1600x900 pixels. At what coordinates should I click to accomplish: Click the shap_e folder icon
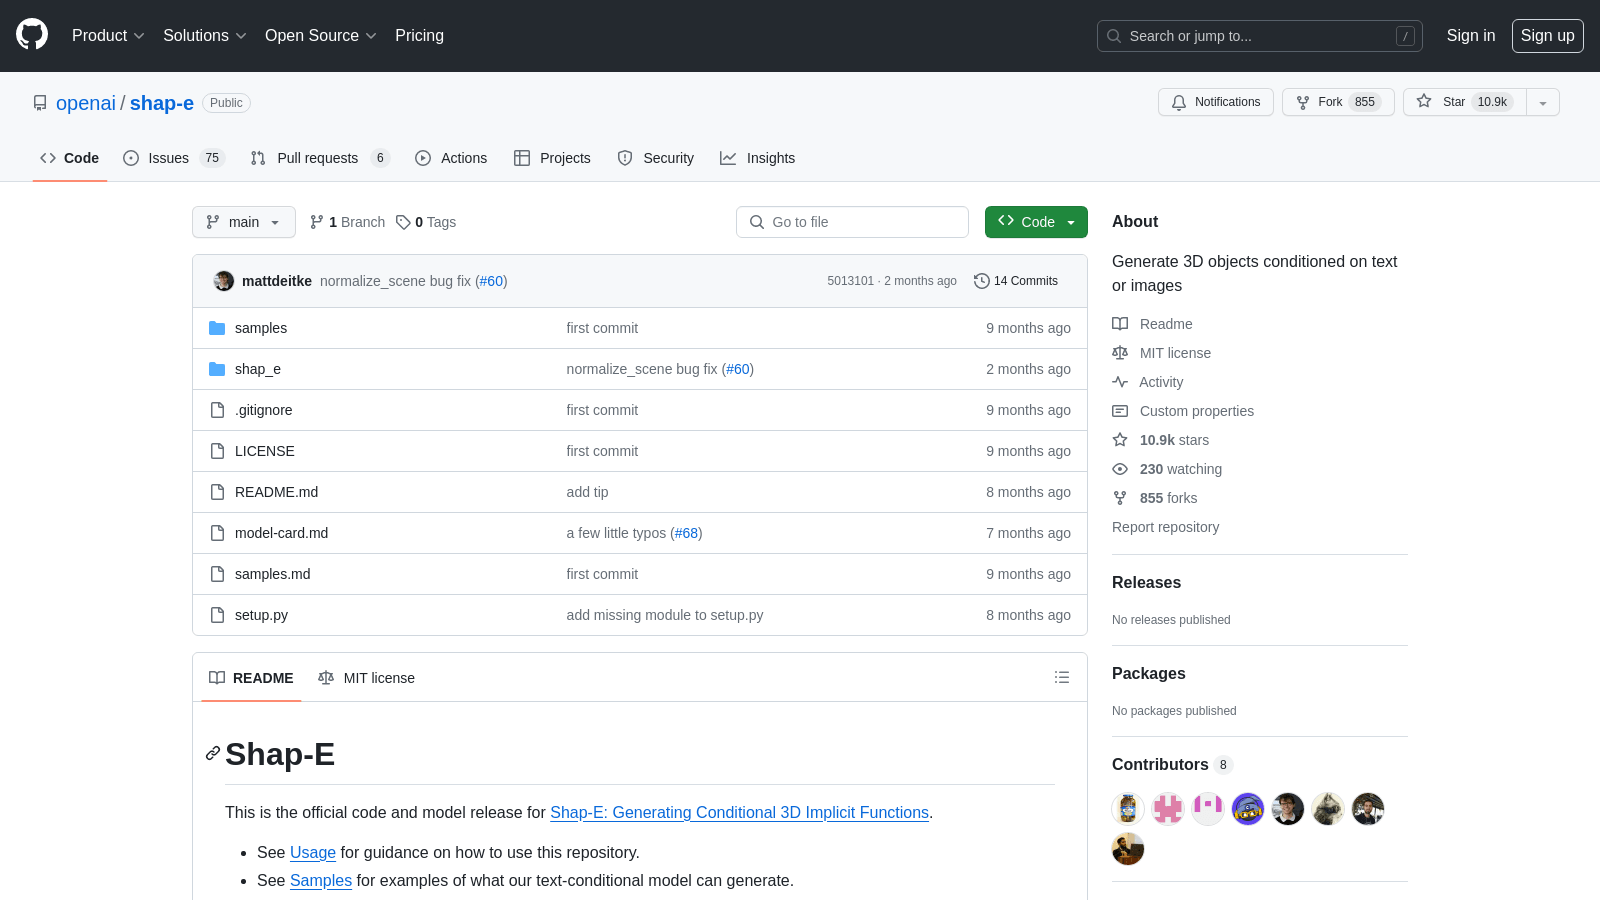click(x=217, y=369)
